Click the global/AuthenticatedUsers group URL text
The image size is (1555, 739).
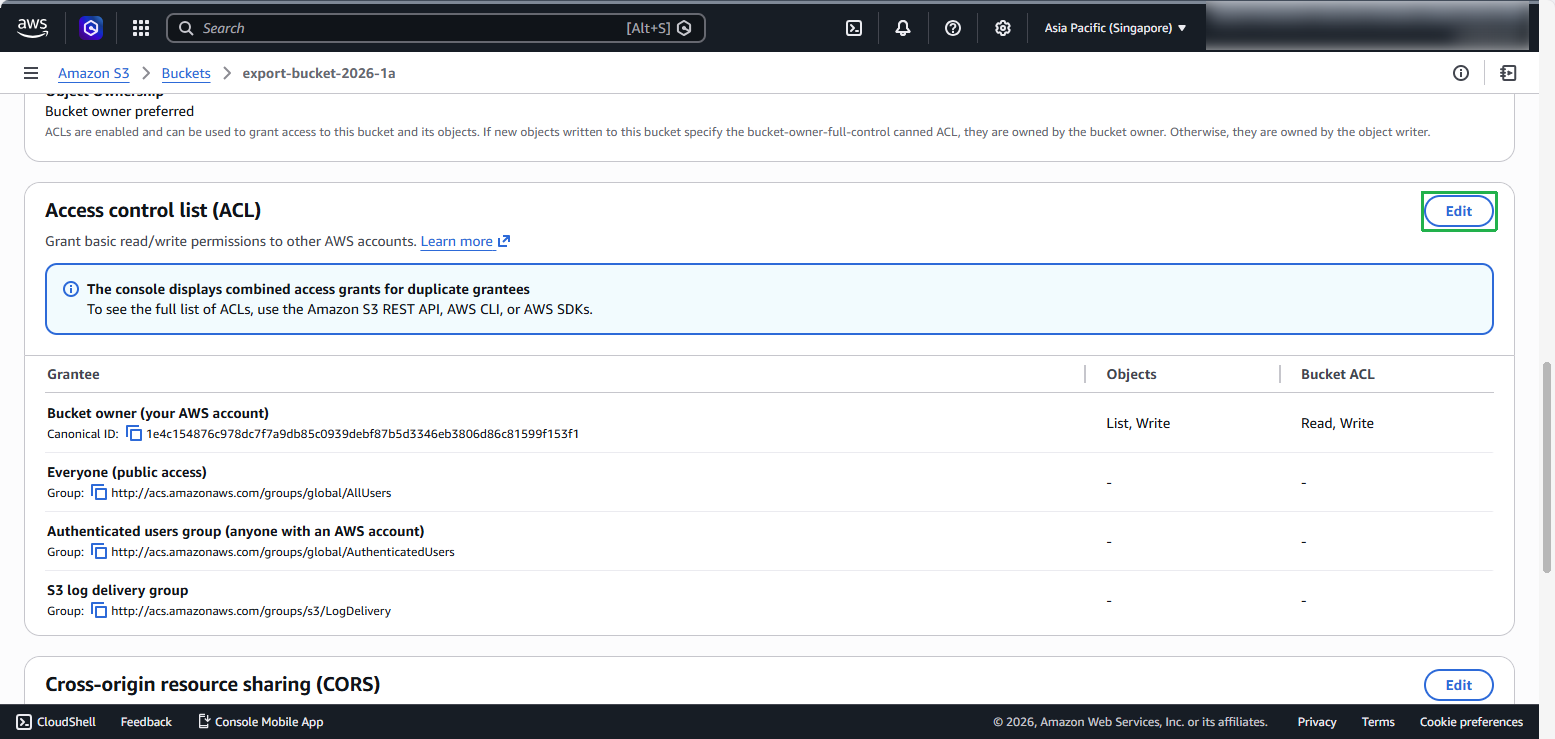pos(283,552)
